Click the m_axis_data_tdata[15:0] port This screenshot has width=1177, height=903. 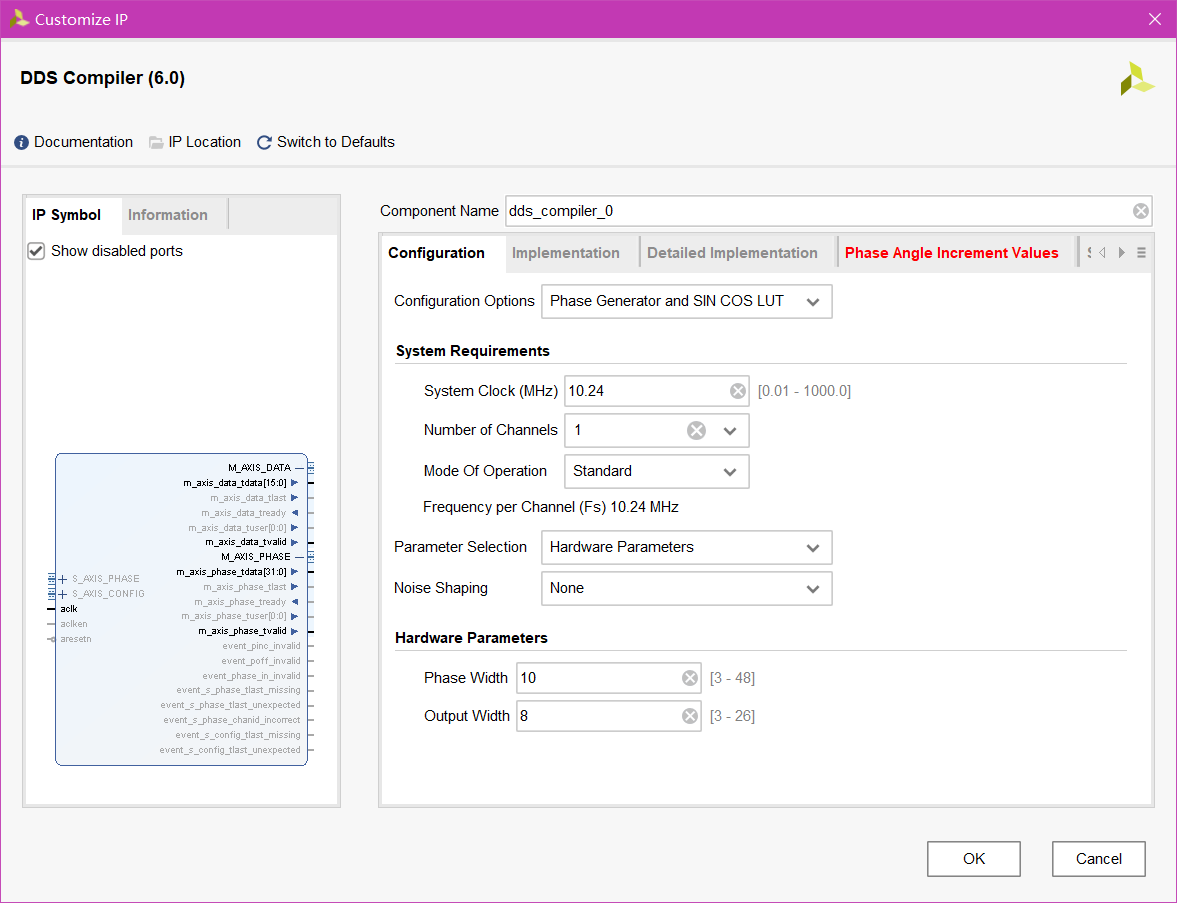click(x=235, y=483)
